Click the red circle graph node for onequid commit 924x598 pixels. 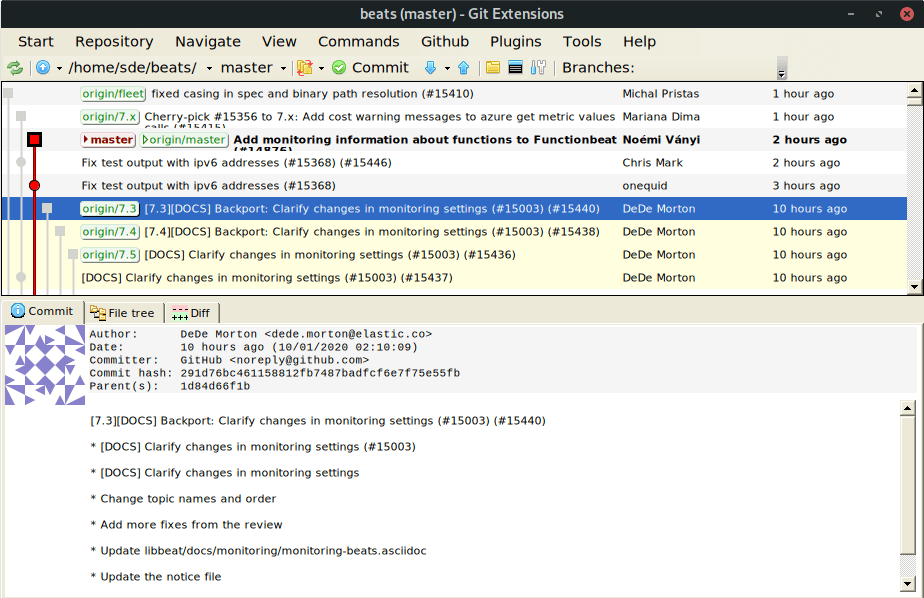35,186
